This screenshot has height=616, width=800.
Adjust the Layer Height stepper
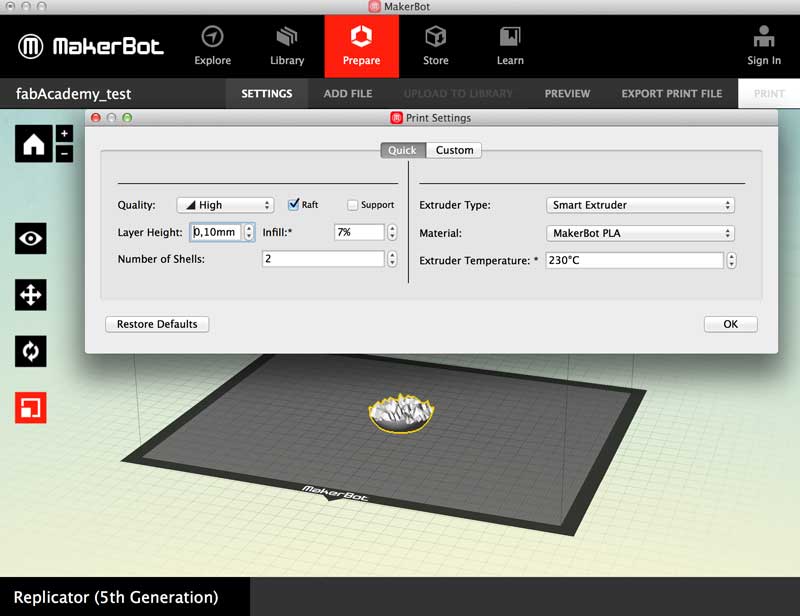[x=249, y=232]
